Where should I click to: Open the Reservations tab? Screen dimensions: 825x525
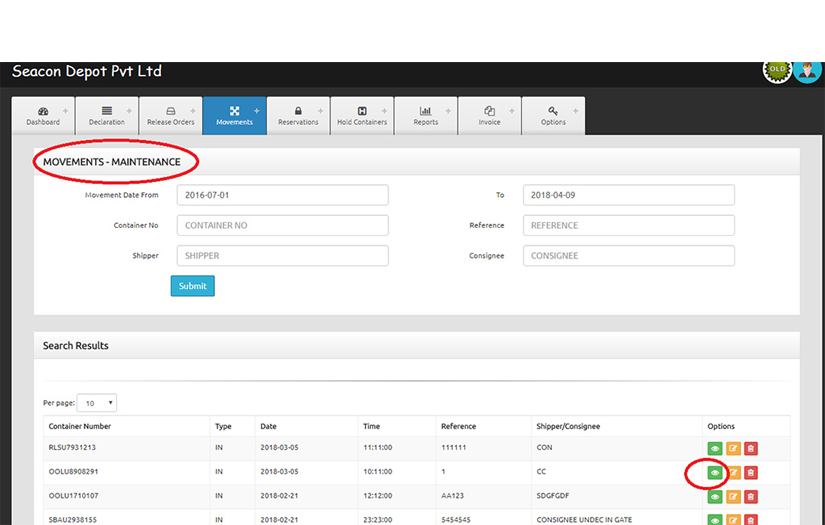298,116
